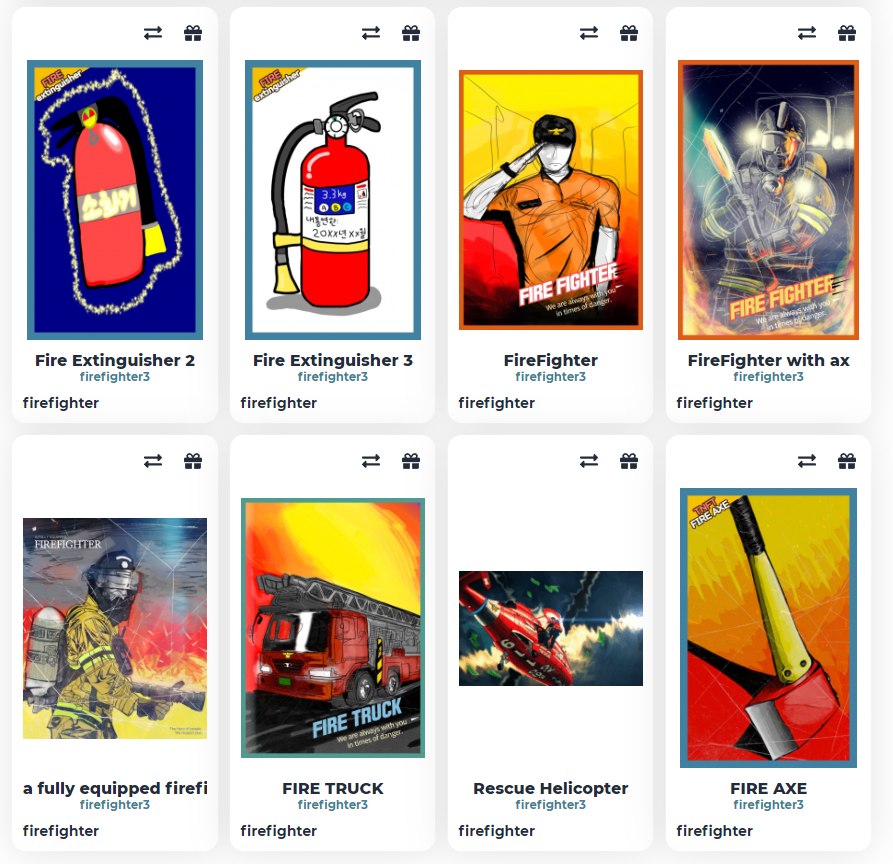Click transfer arrows on FIRE AXE card
Viewport: 893px width, 864px height.
pos(807,461)
